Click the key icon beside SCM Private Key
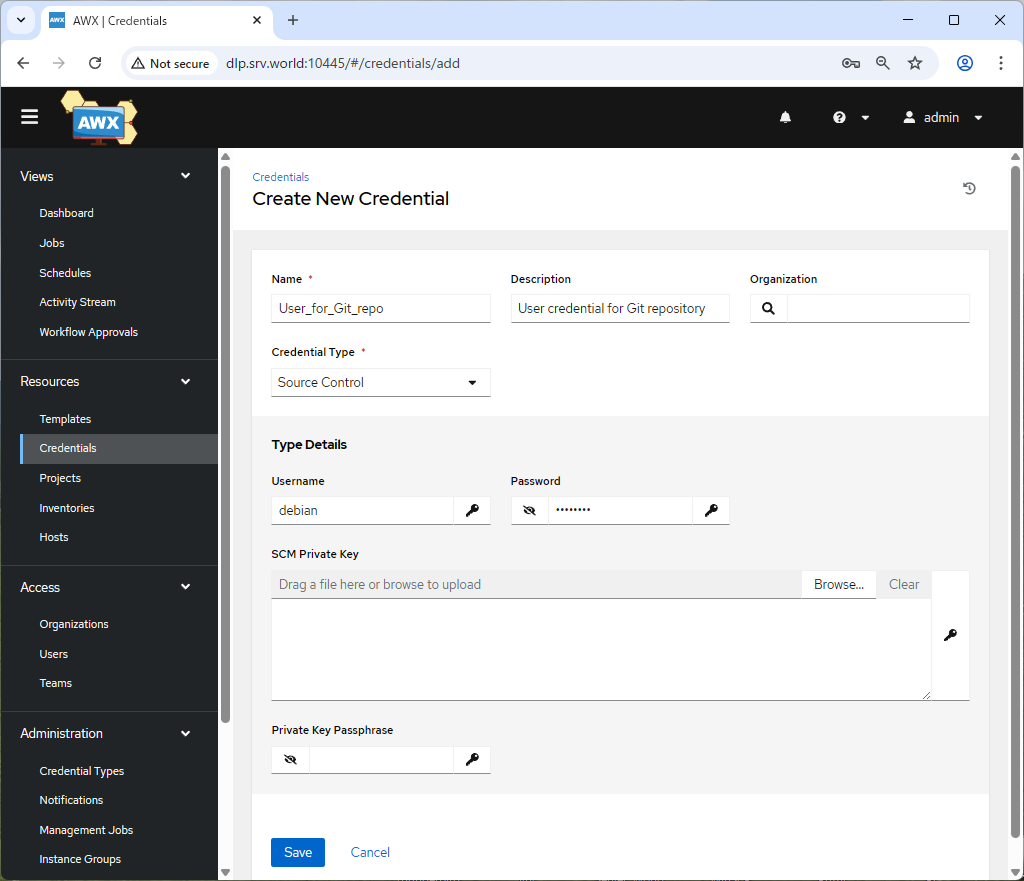 click(x=950, y=635)
